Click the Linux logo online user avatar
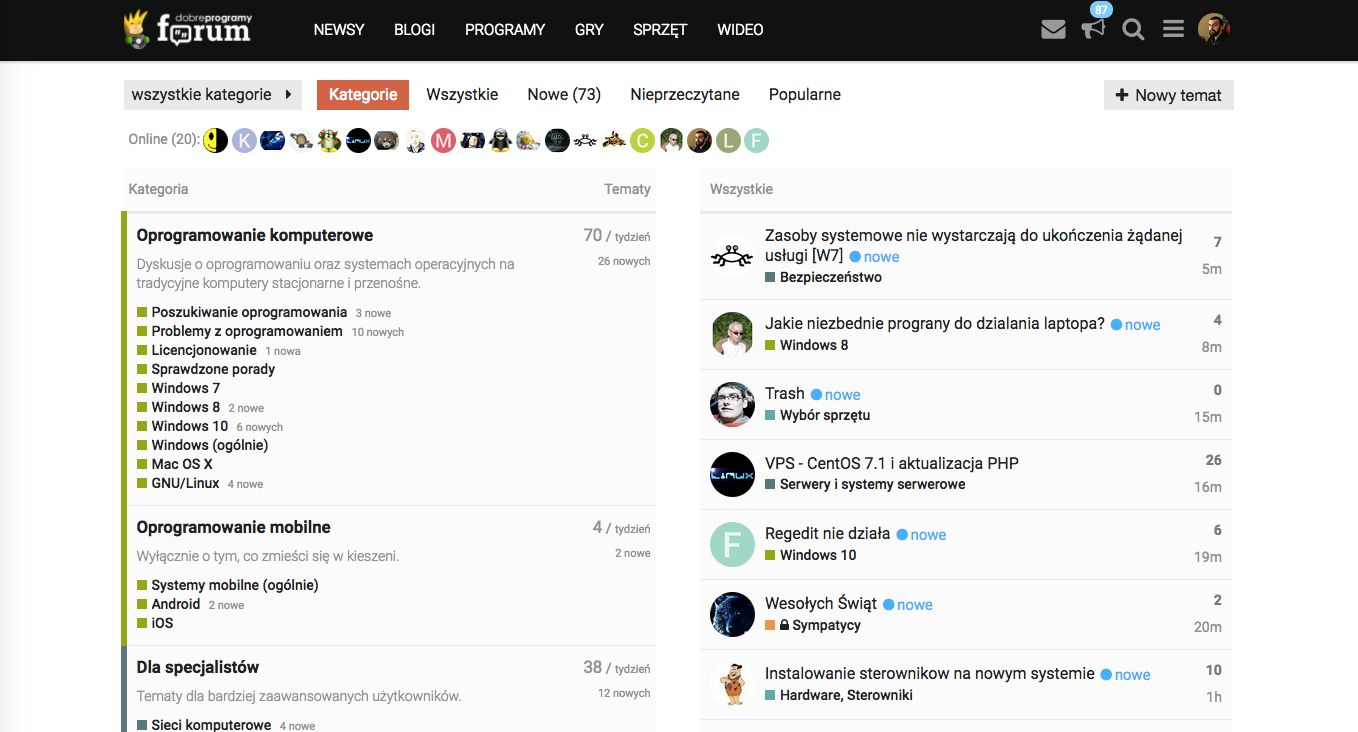 click(358, 141)
